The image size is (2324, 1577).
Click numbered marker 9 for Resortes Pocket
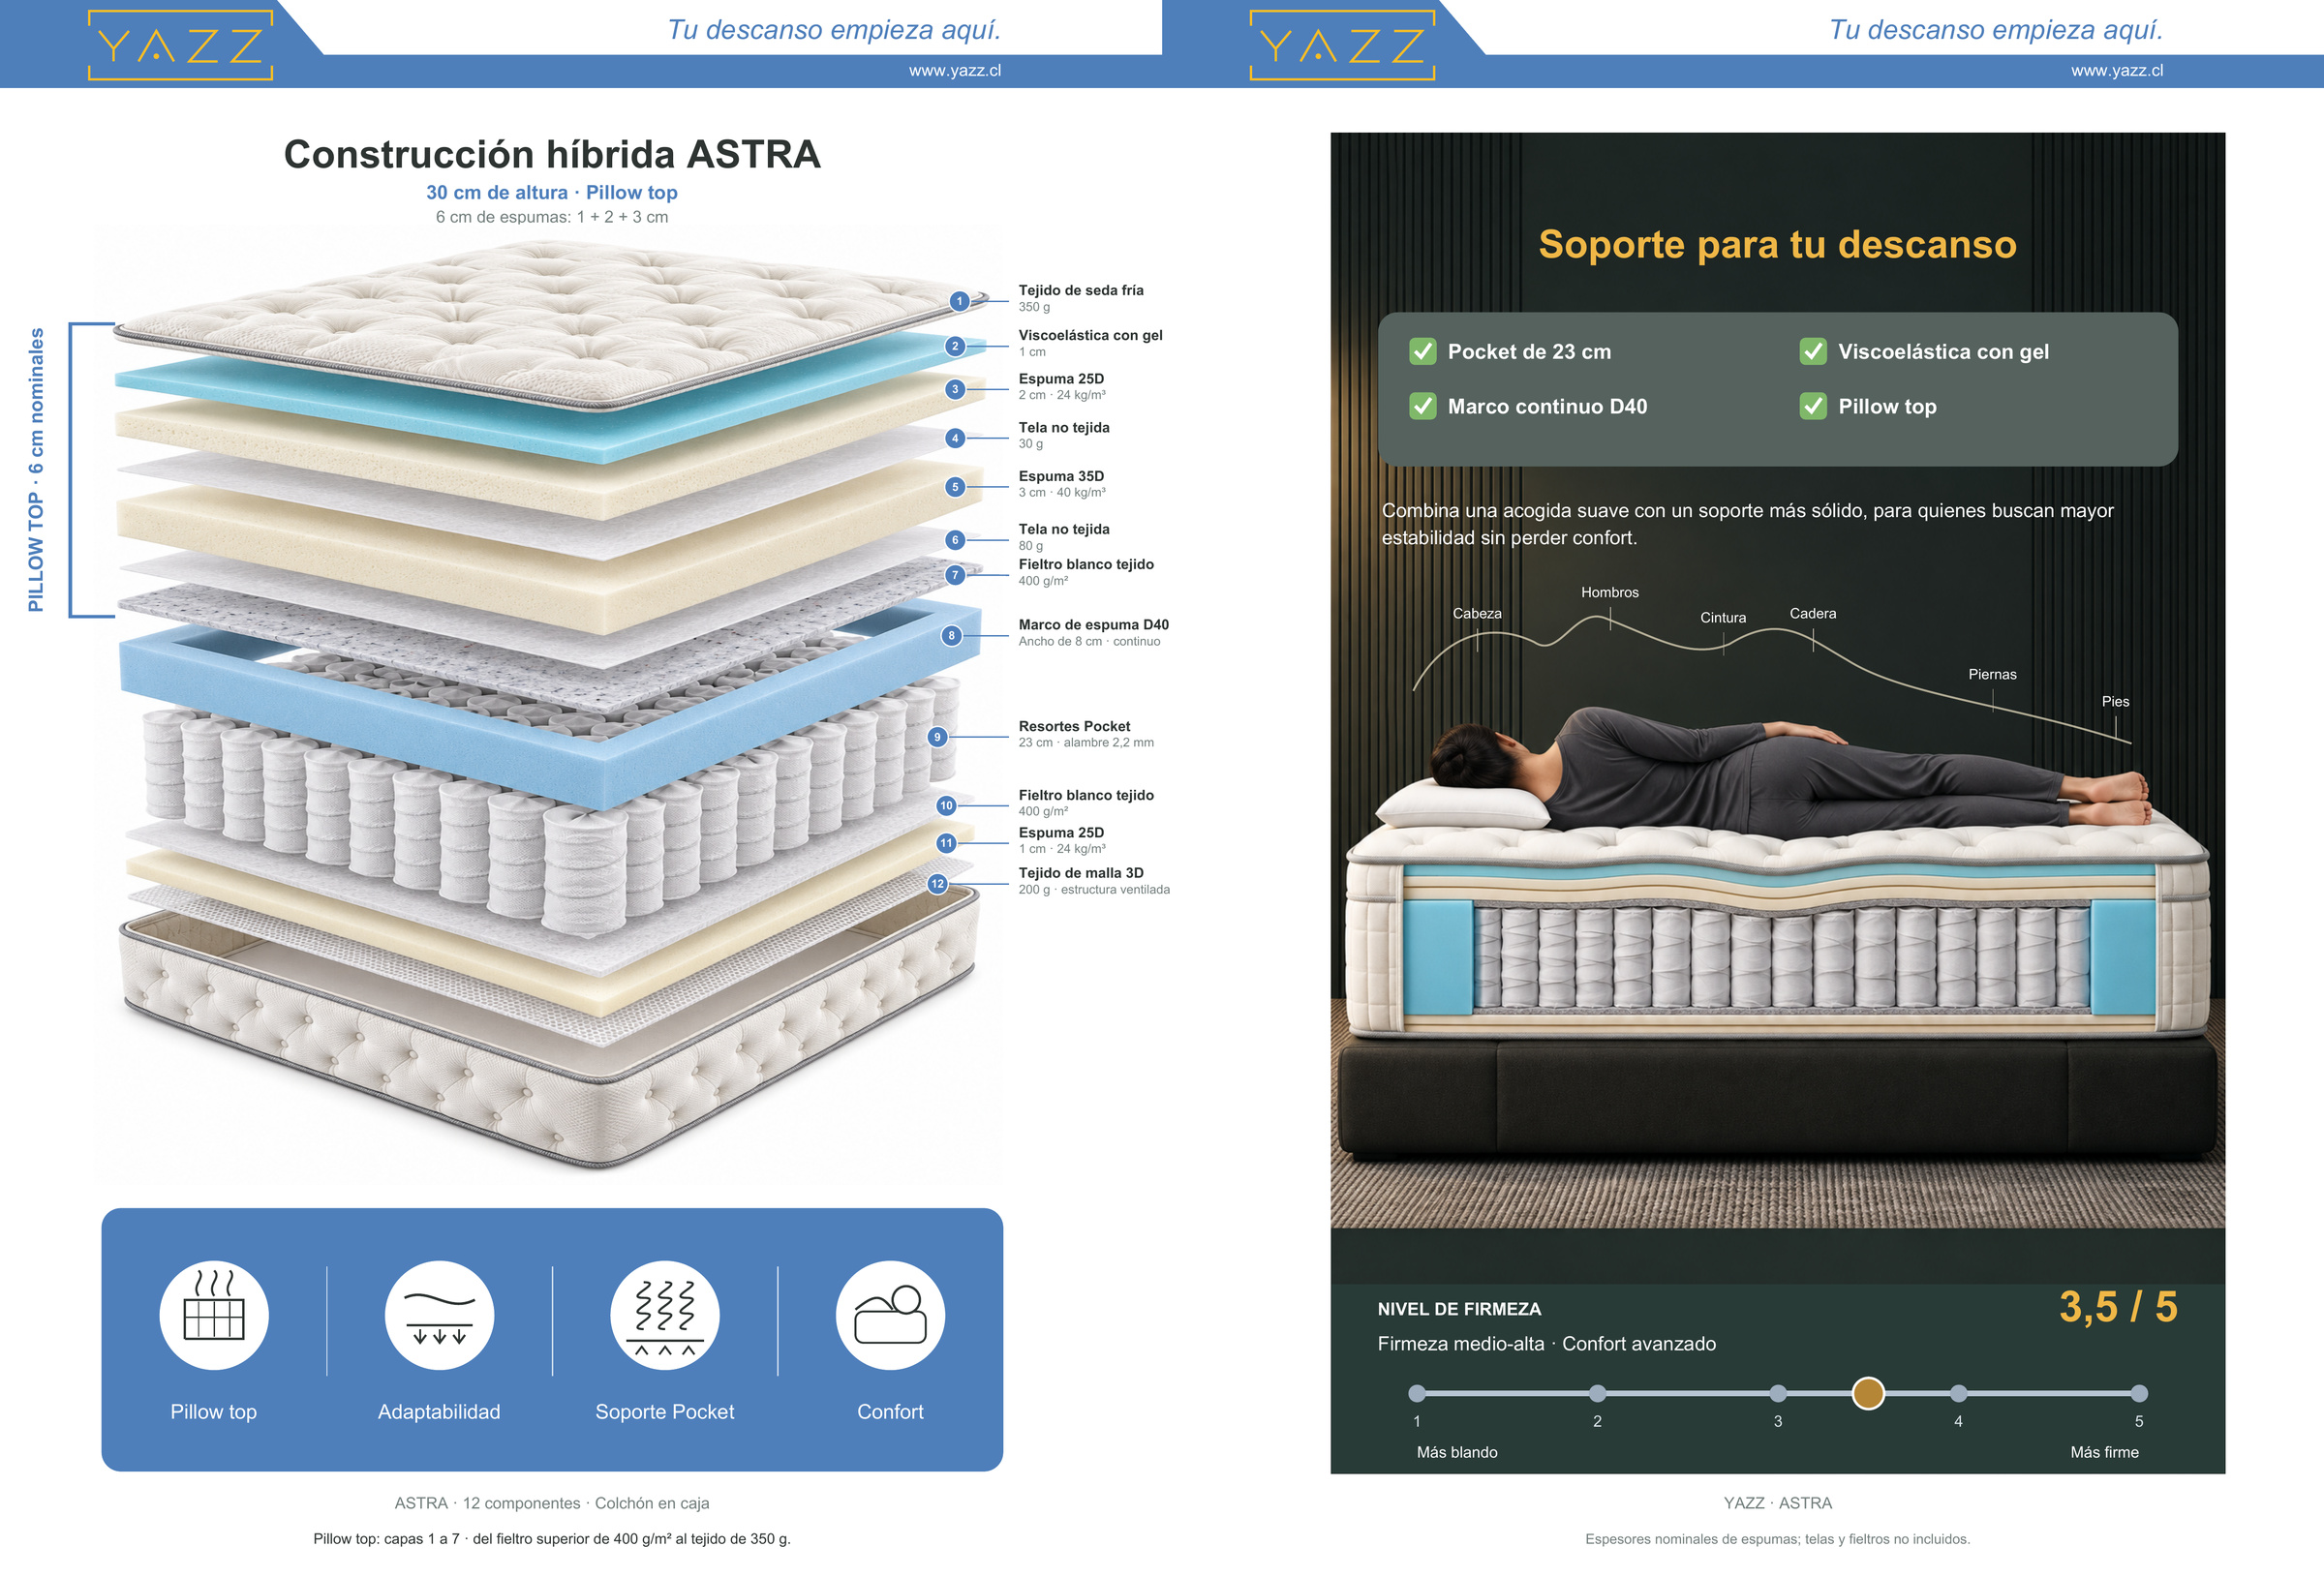pyautogui.click(x=937, y=737)
